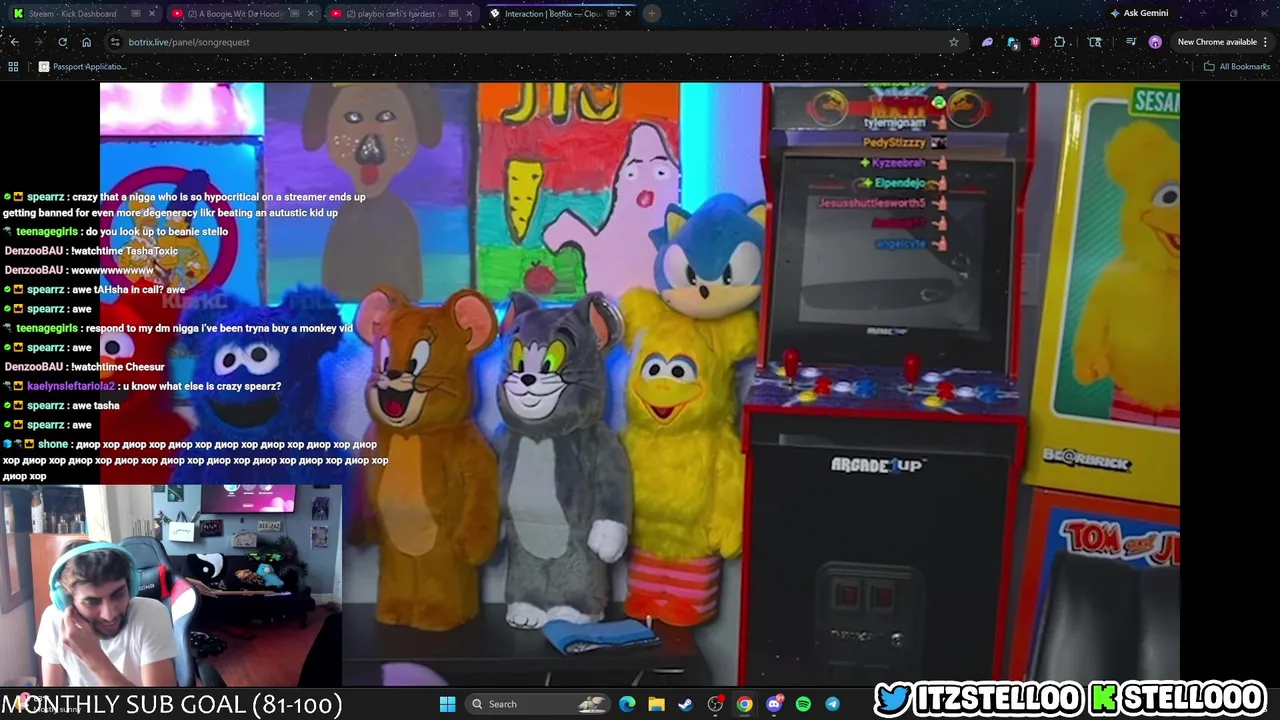
Task: Click the '!watchtime TashaToxic' chat message
Action: point(124,251)
